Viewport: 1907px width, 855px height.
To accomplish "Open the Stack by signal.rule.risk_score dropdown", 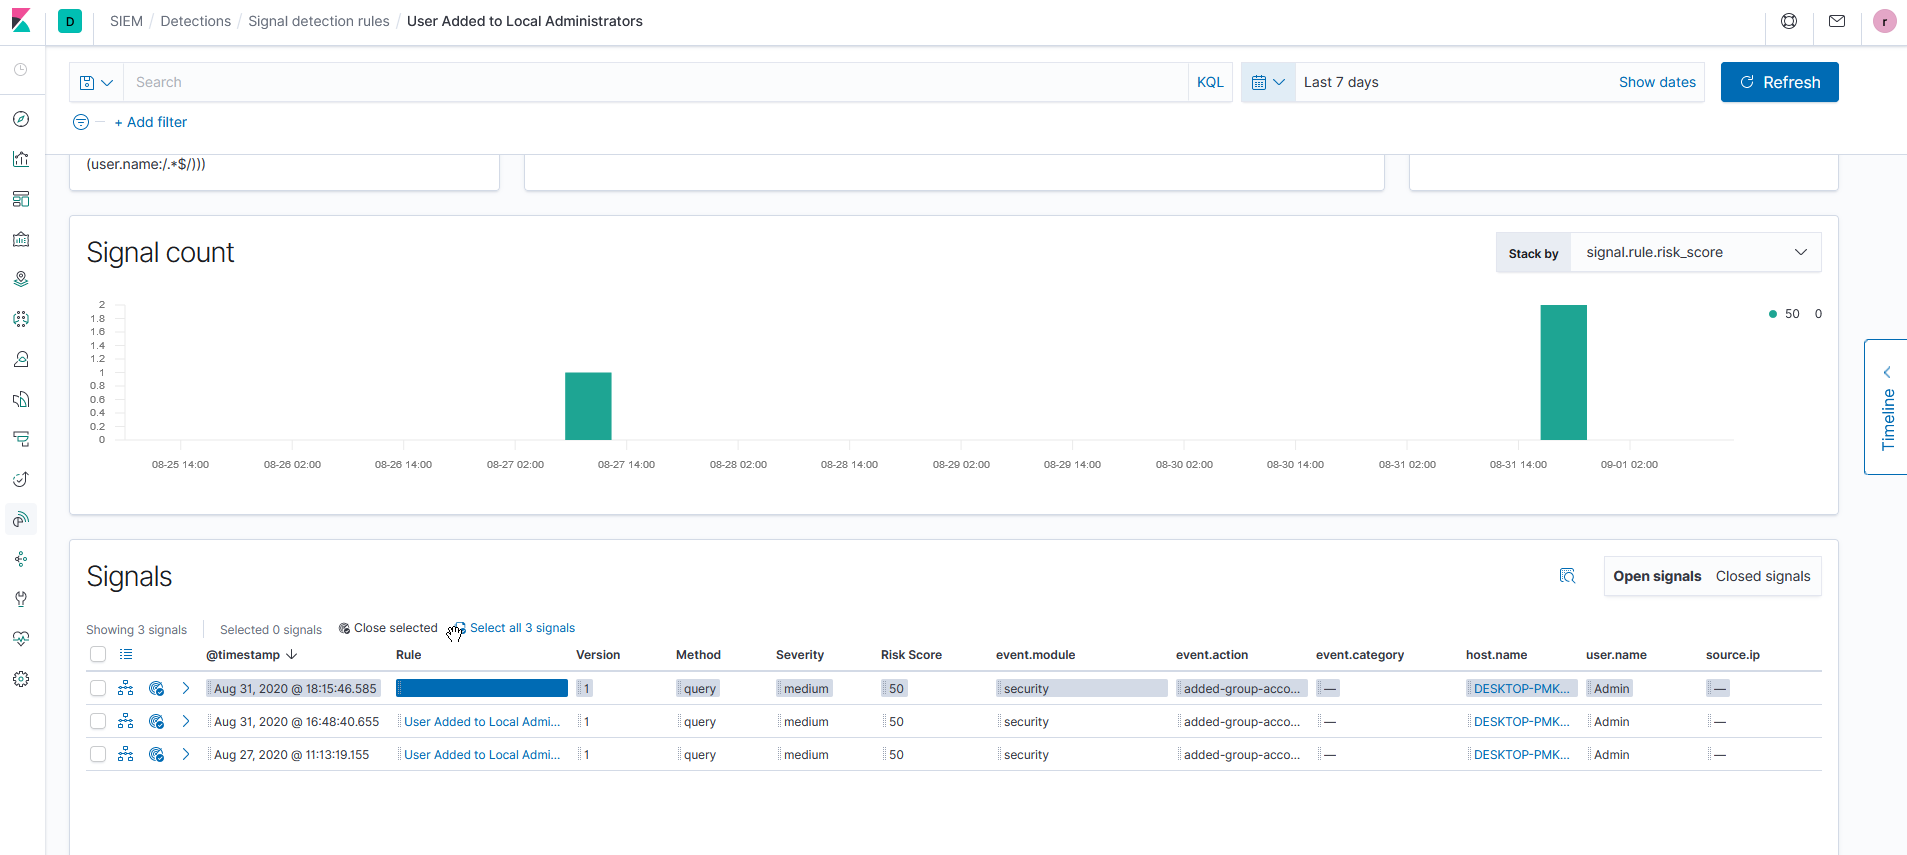I will point(1695,253).
